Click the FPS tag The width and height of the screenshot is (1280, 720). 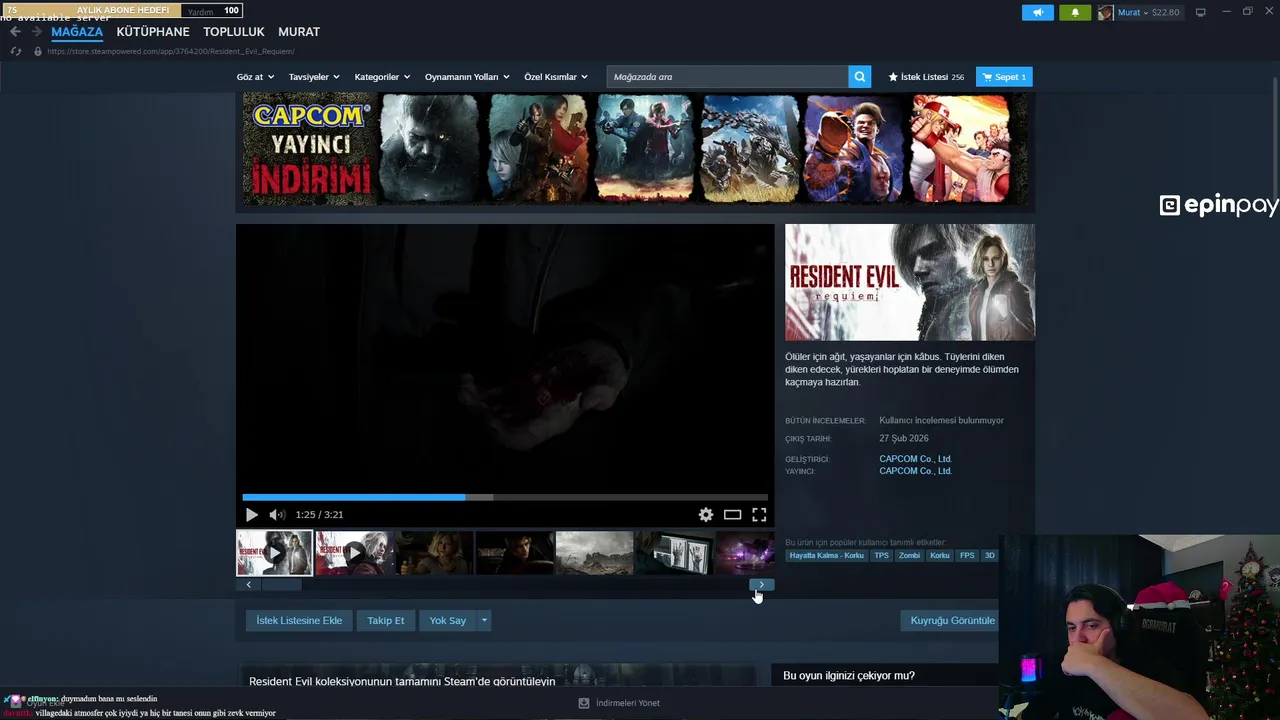pos(967,556)
